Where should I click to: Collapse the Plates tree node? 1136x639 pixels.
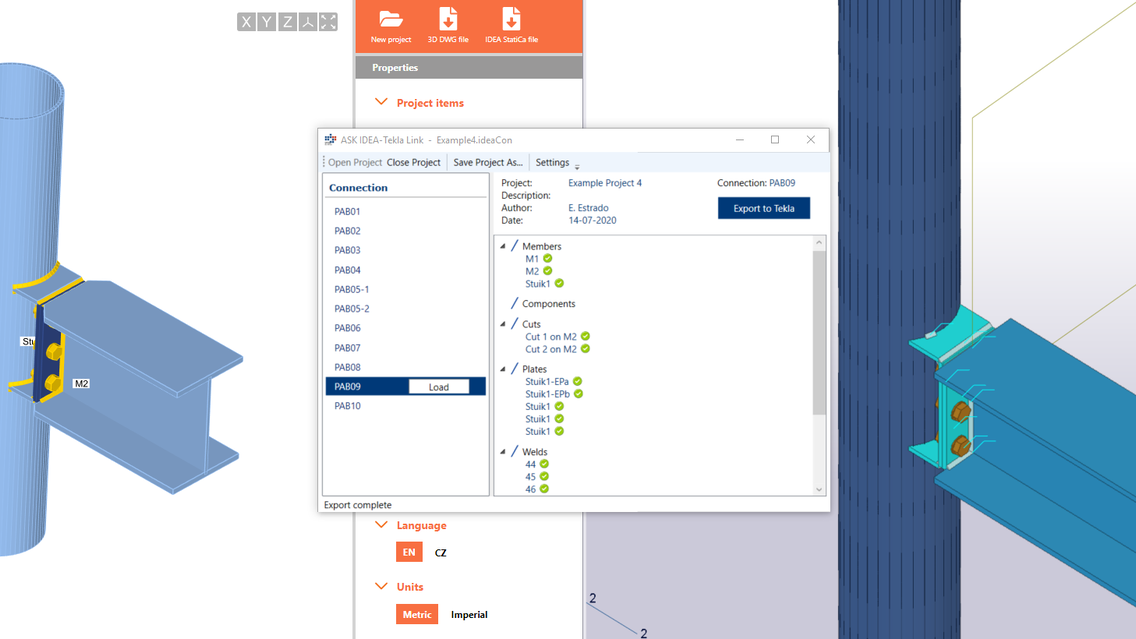point(503,369)
